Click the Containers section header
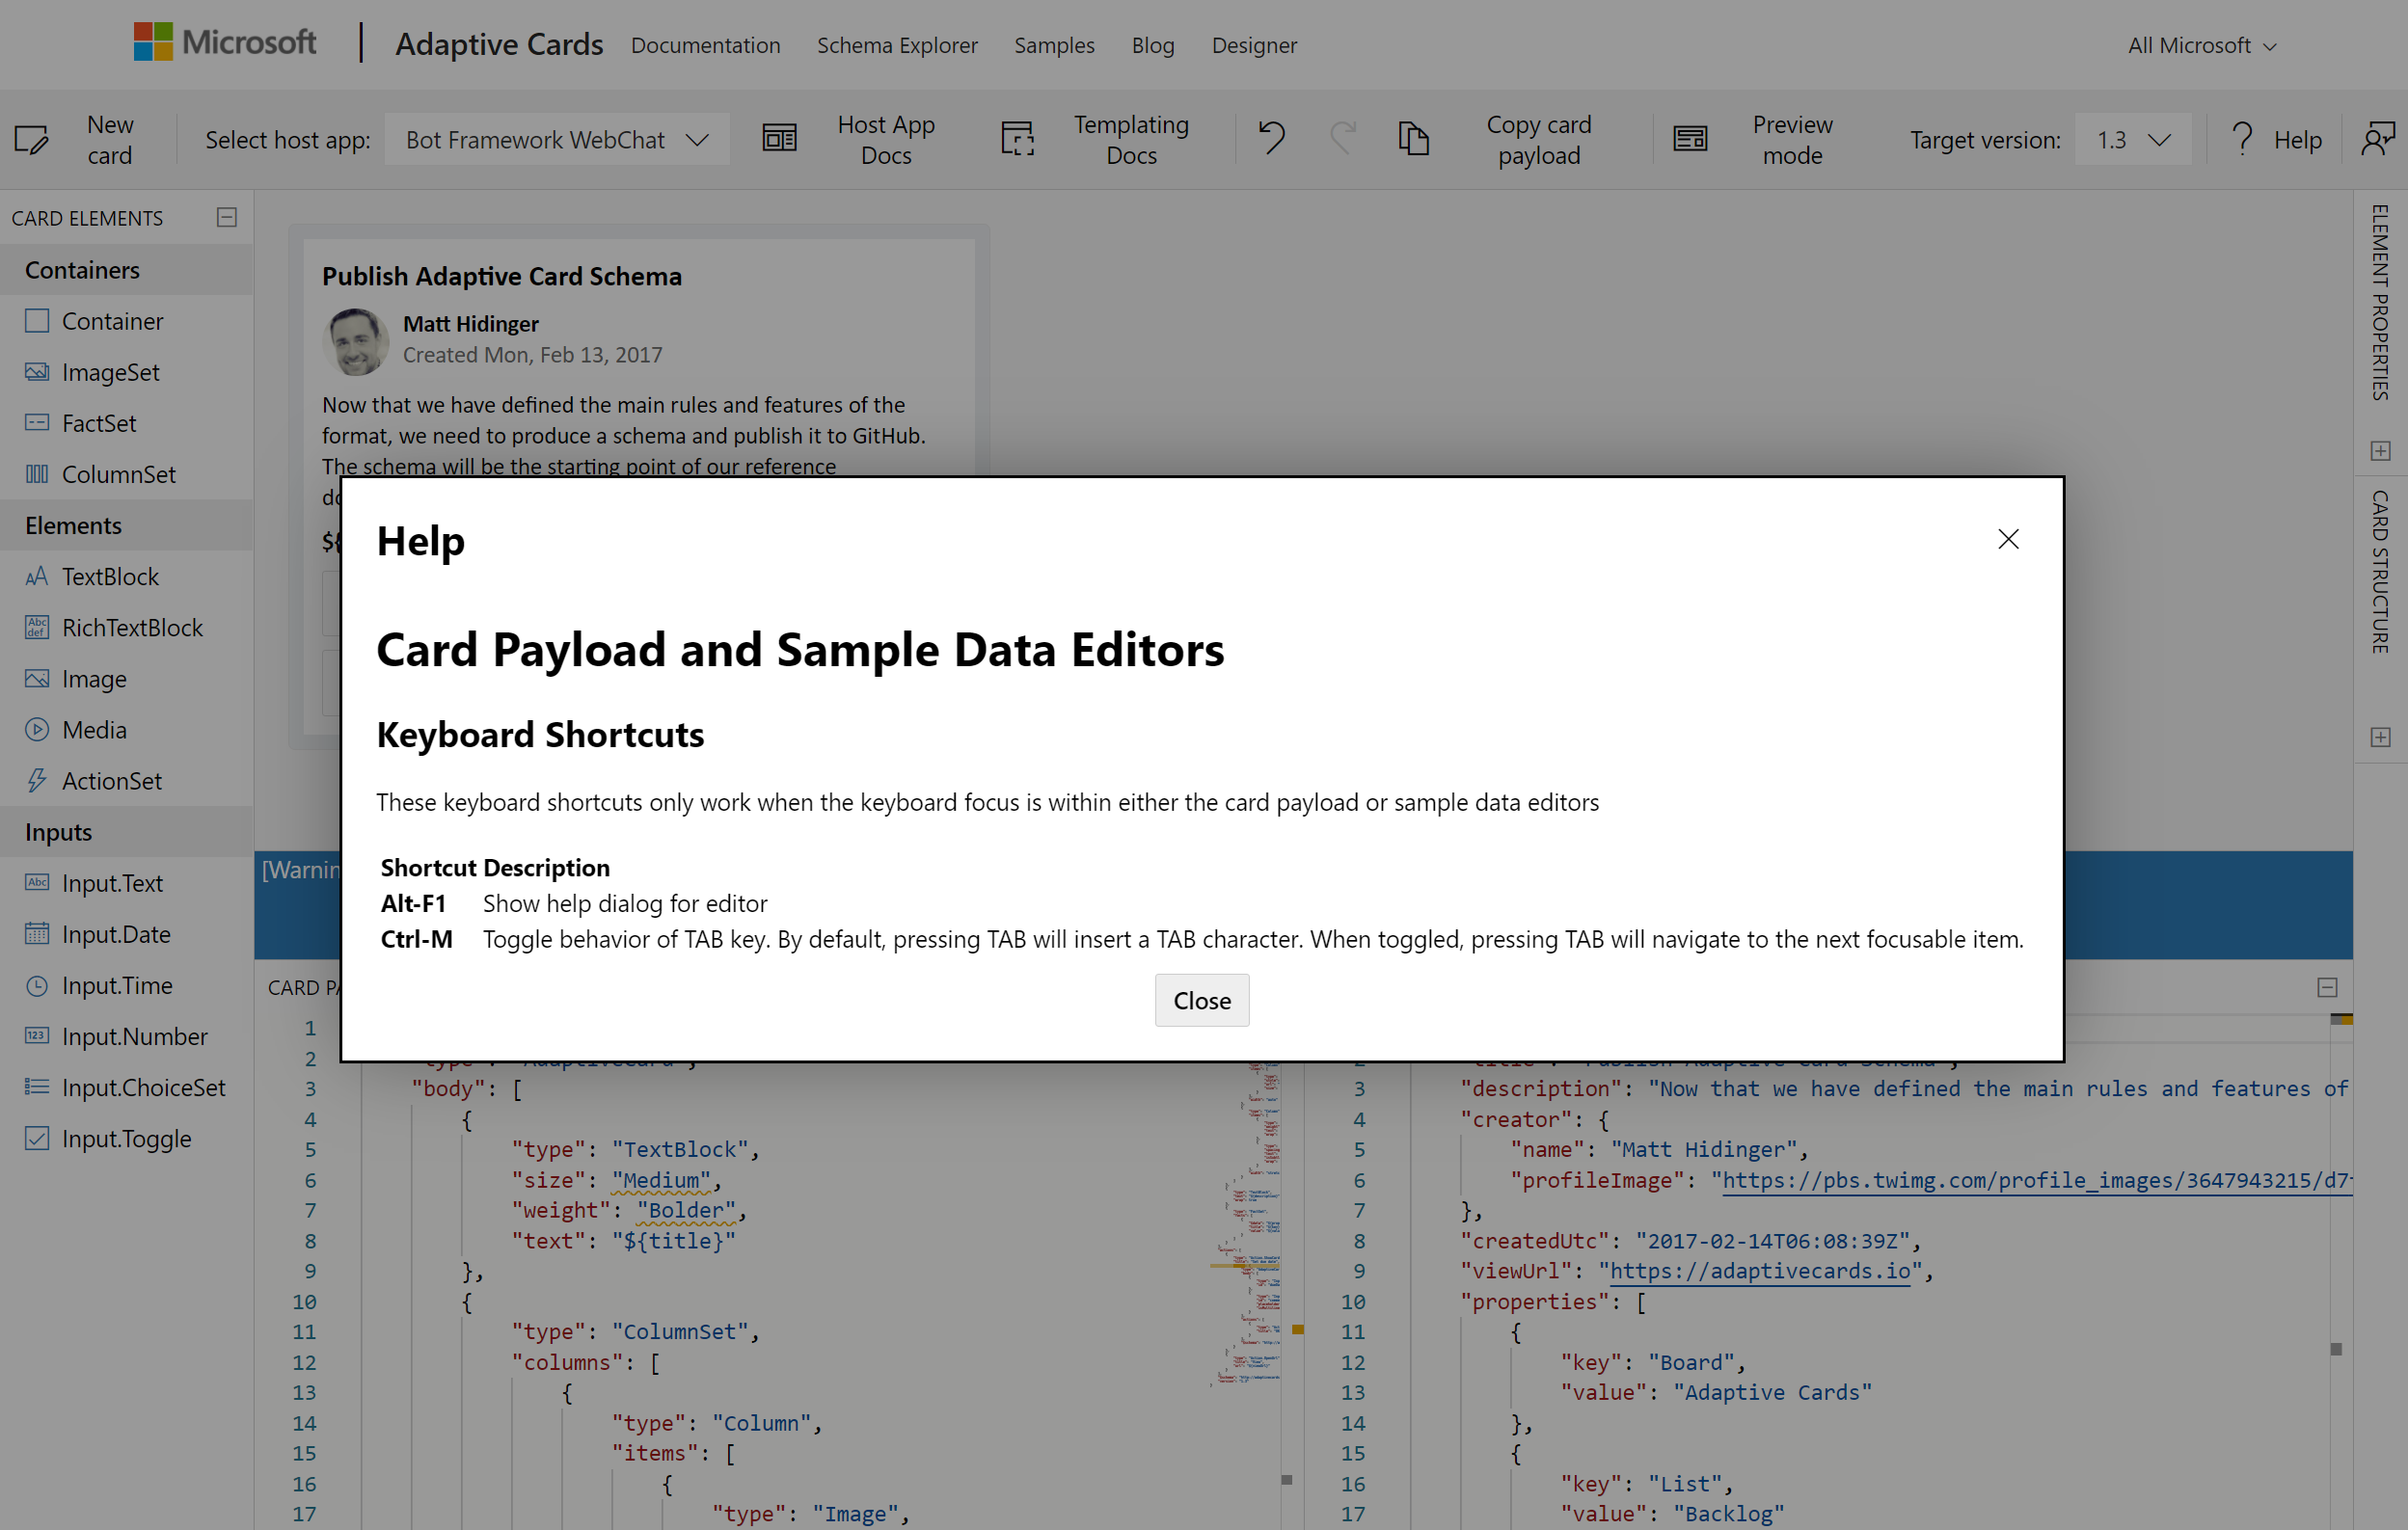The width and height of the screenshot is (2408, 1530). [x=127, y=270]
